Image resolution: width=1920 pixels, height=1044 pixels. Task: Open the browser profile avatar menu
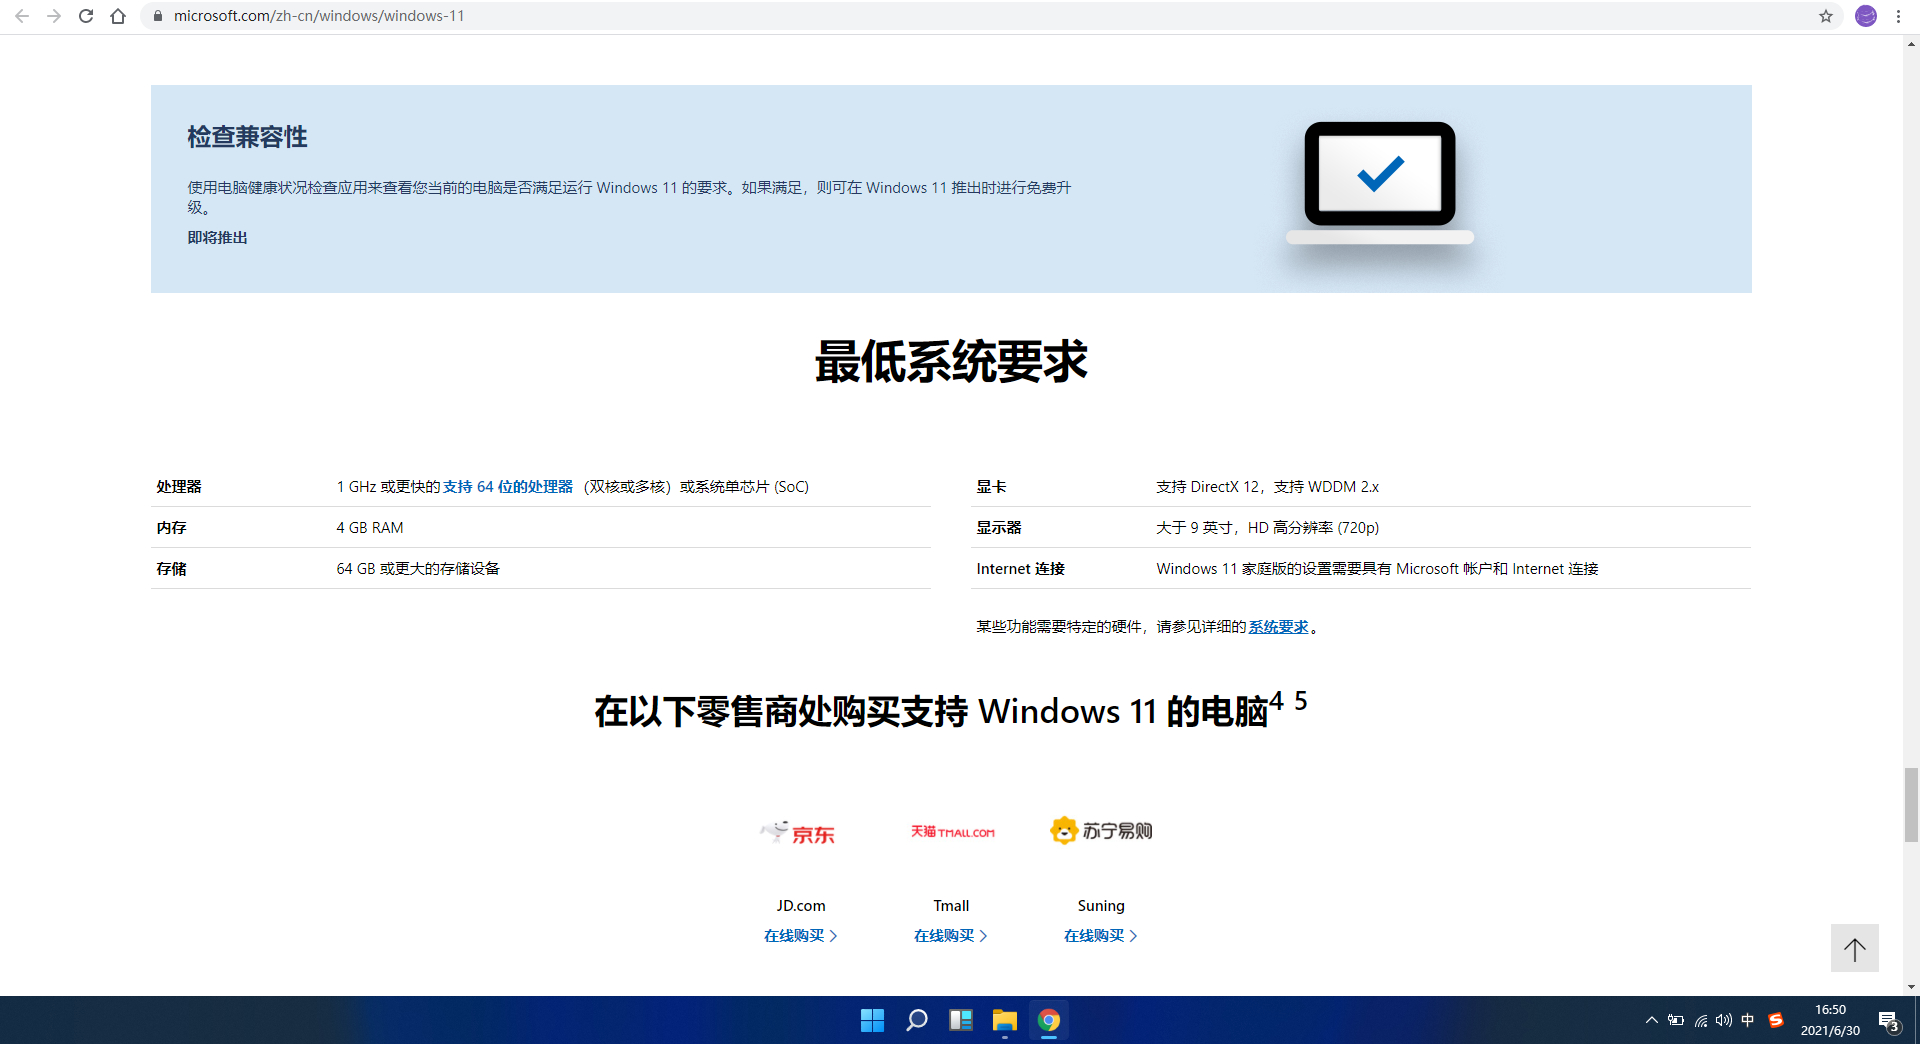(x=1865, y=16)
